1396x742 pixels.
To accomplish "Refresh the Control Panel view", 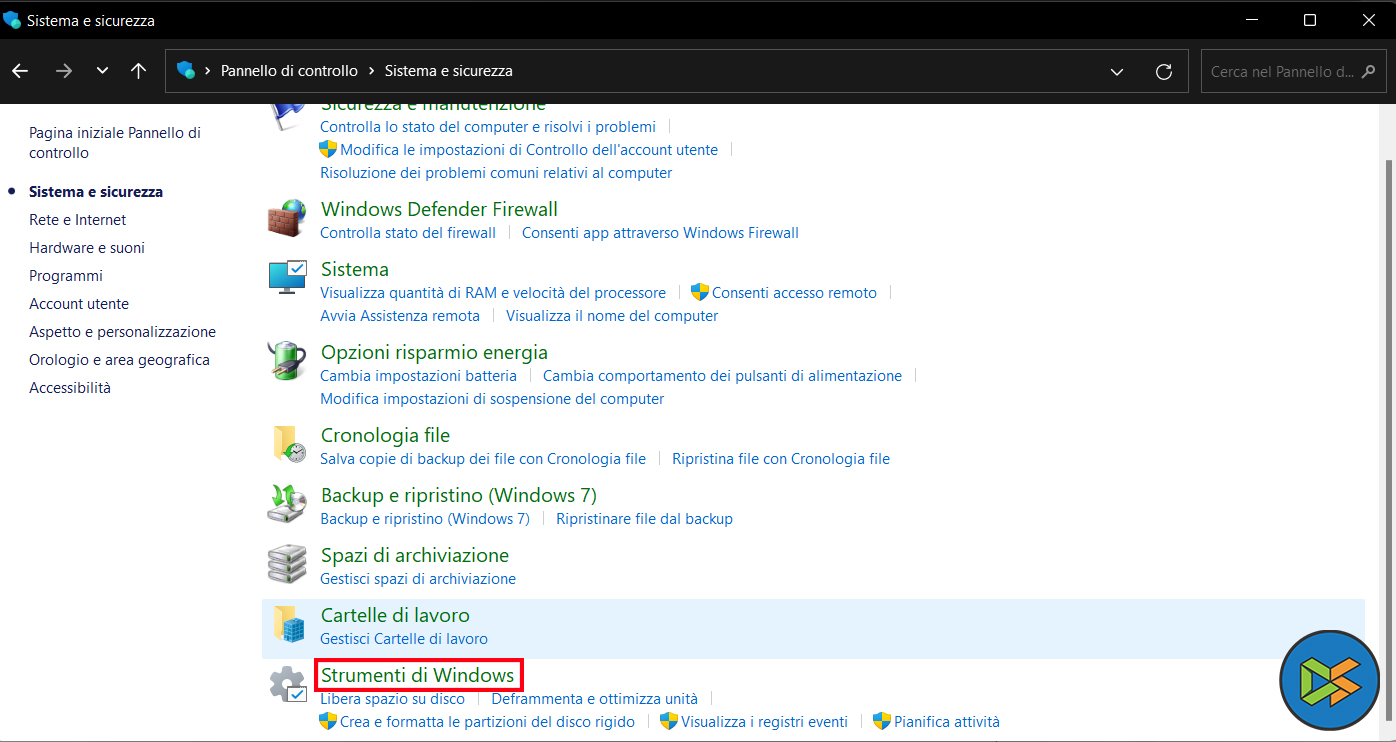I will click(x=1163, y=72).
